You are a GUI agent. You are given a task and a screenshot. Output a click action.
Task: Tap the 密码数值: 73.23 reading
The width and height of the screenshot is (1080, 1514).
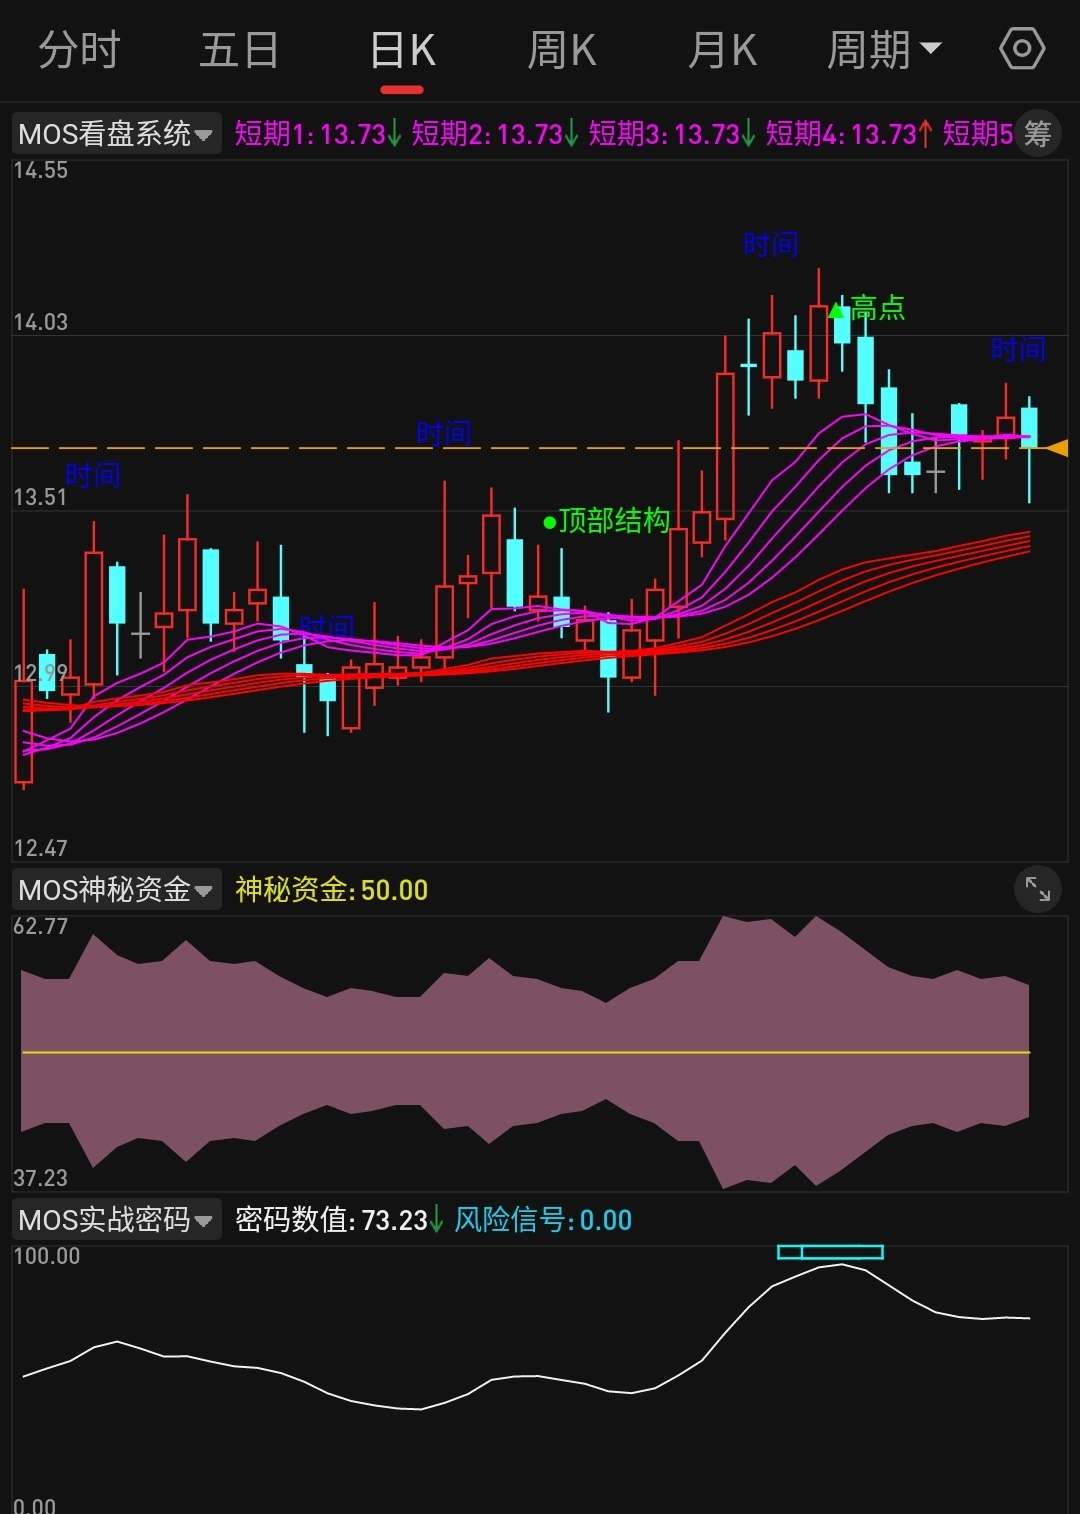coord(338,1220)
